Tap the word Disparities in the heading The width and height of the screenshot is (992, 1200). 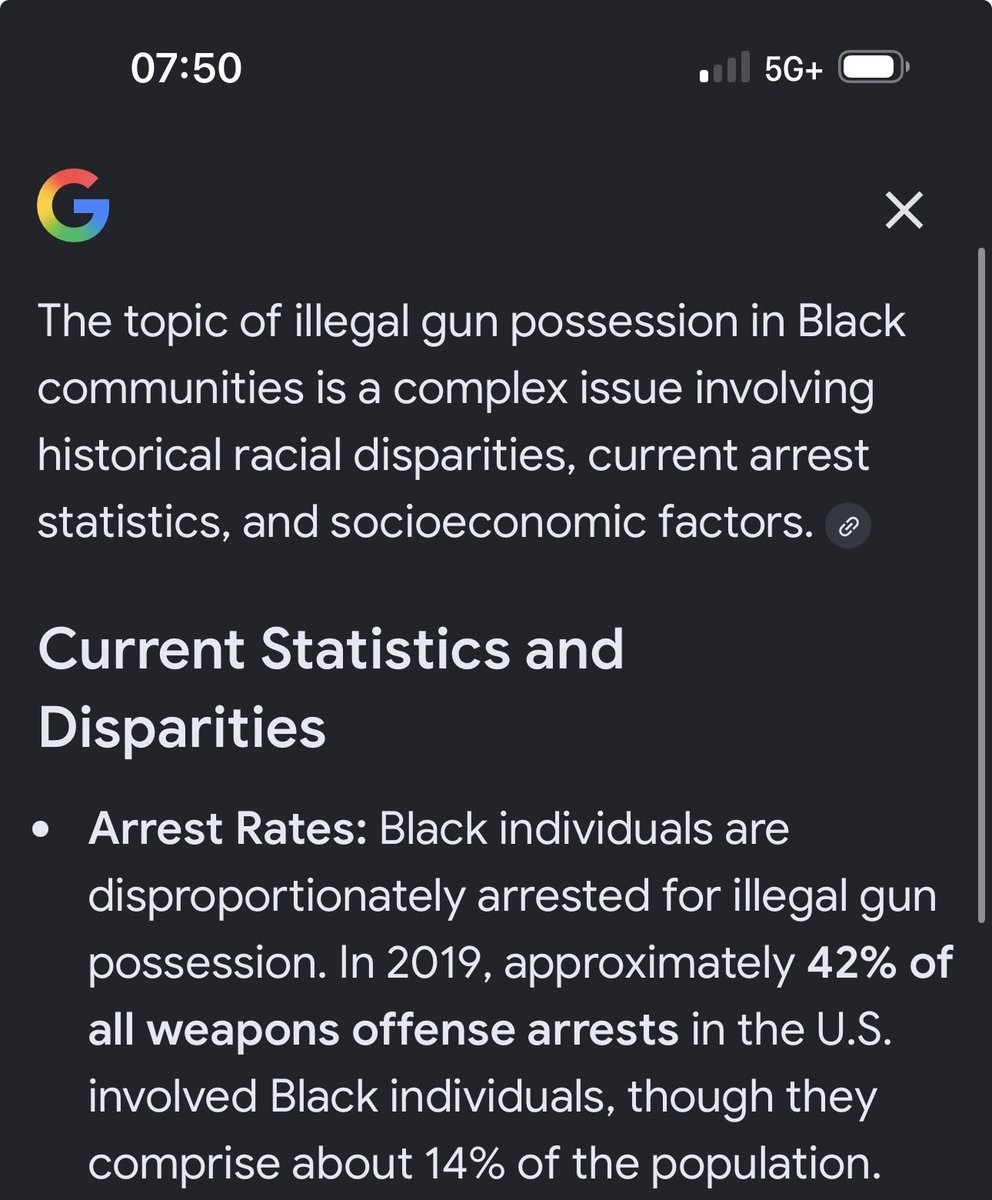point(182,727)
